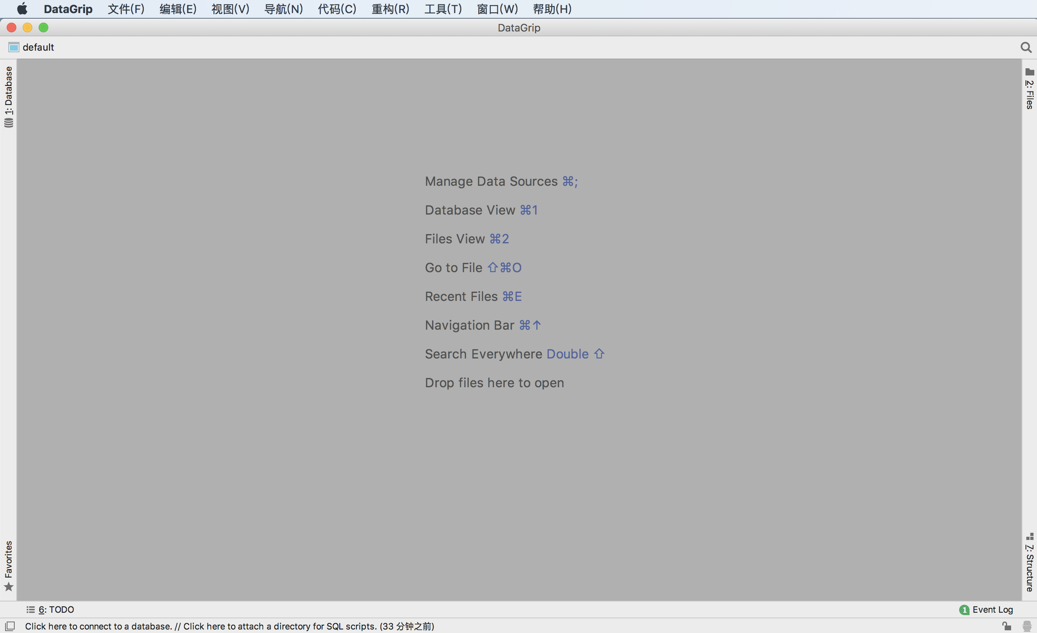Open the 导航(N) menu
Image resolution: width=1037 pixels, height=633 pixels.
(283, 9)
